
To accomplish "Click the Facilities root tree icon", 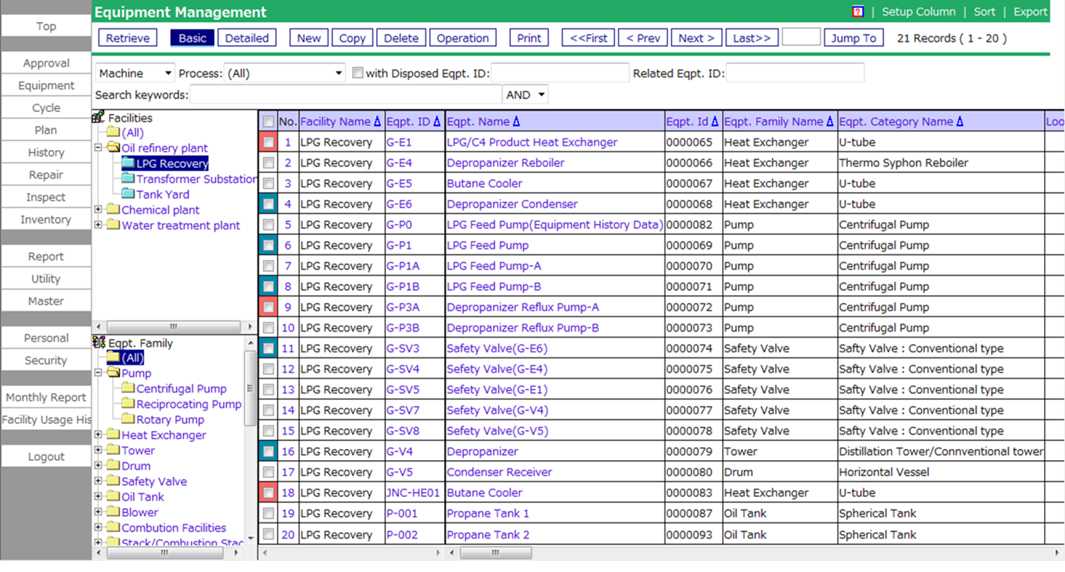I will (x=99, y=117).
